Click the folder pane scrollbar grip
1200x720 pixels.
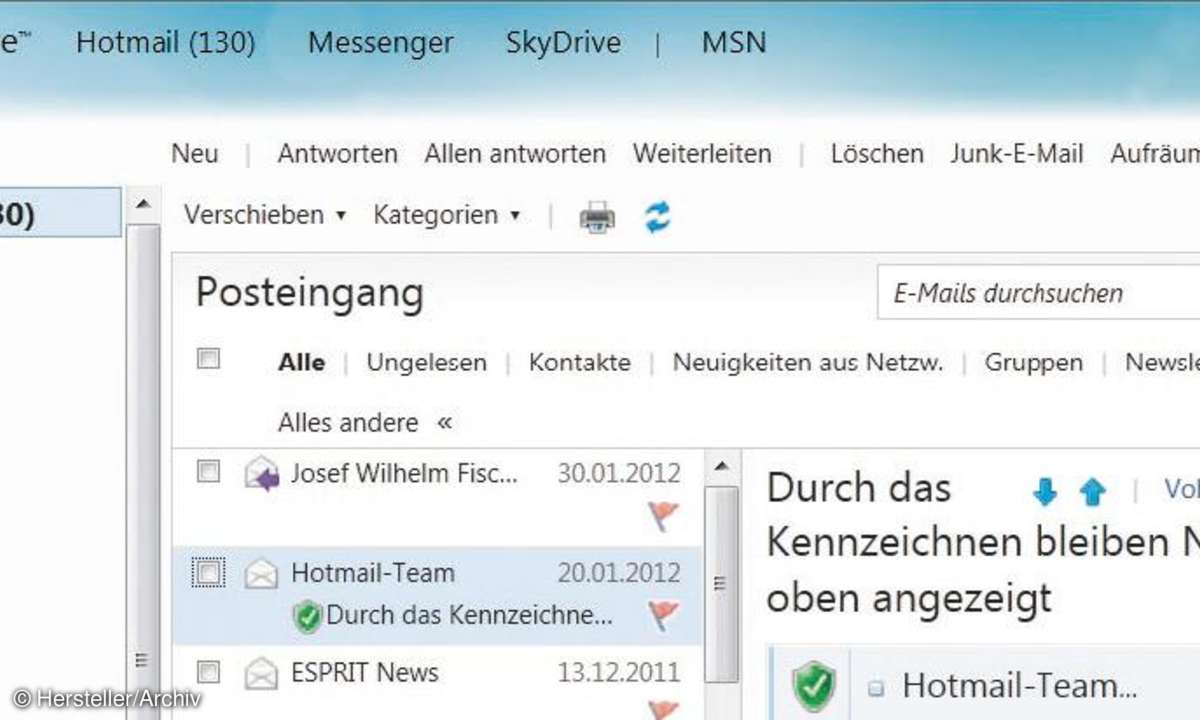[142, 660]
